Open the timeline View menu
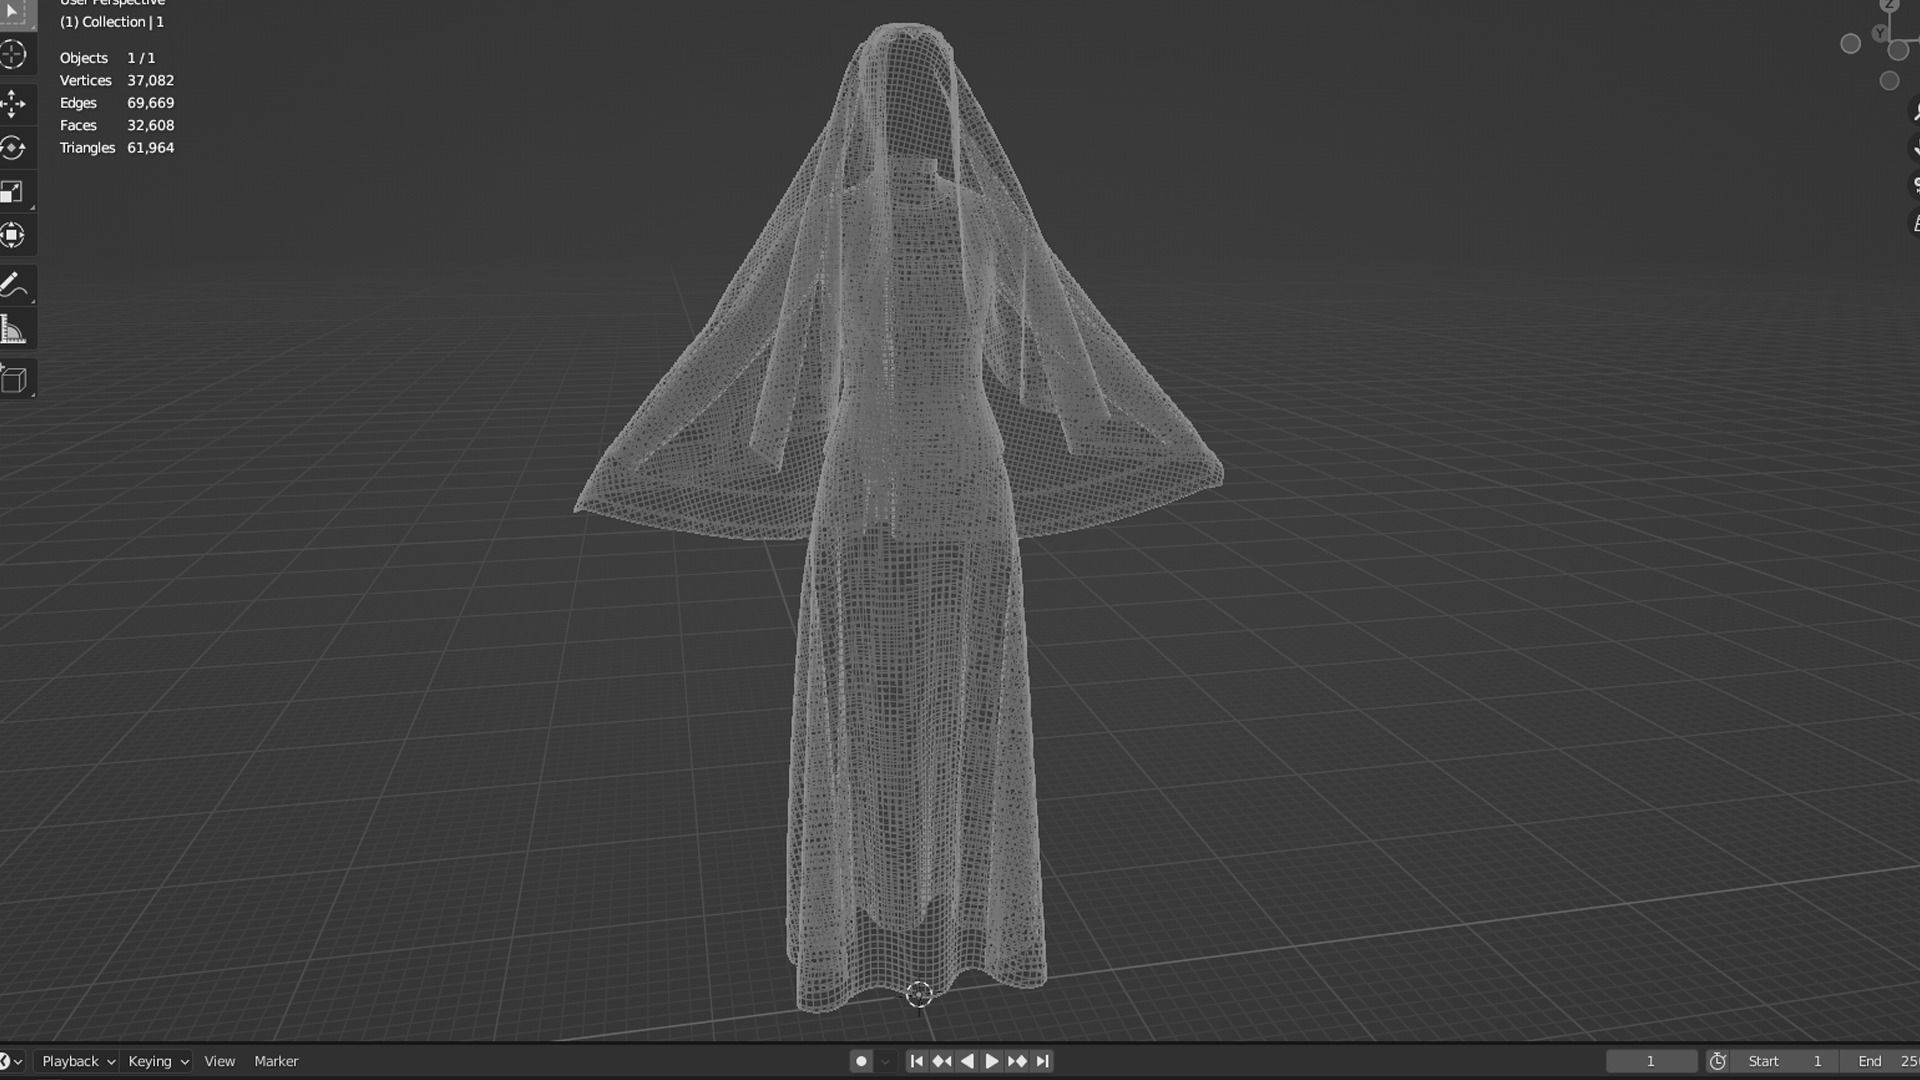 click(219, 1061)
